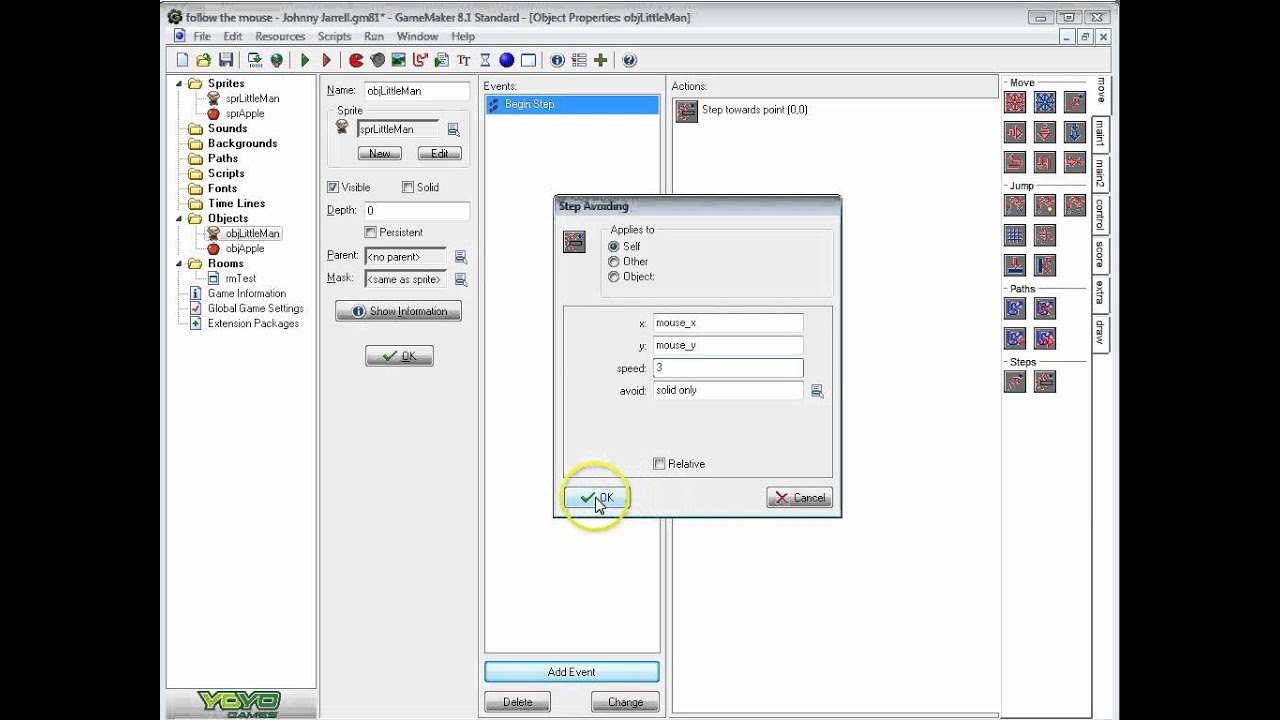Select the Set Friction action icon
This screenshot has width=1280, height=720.
[1075, 161]
